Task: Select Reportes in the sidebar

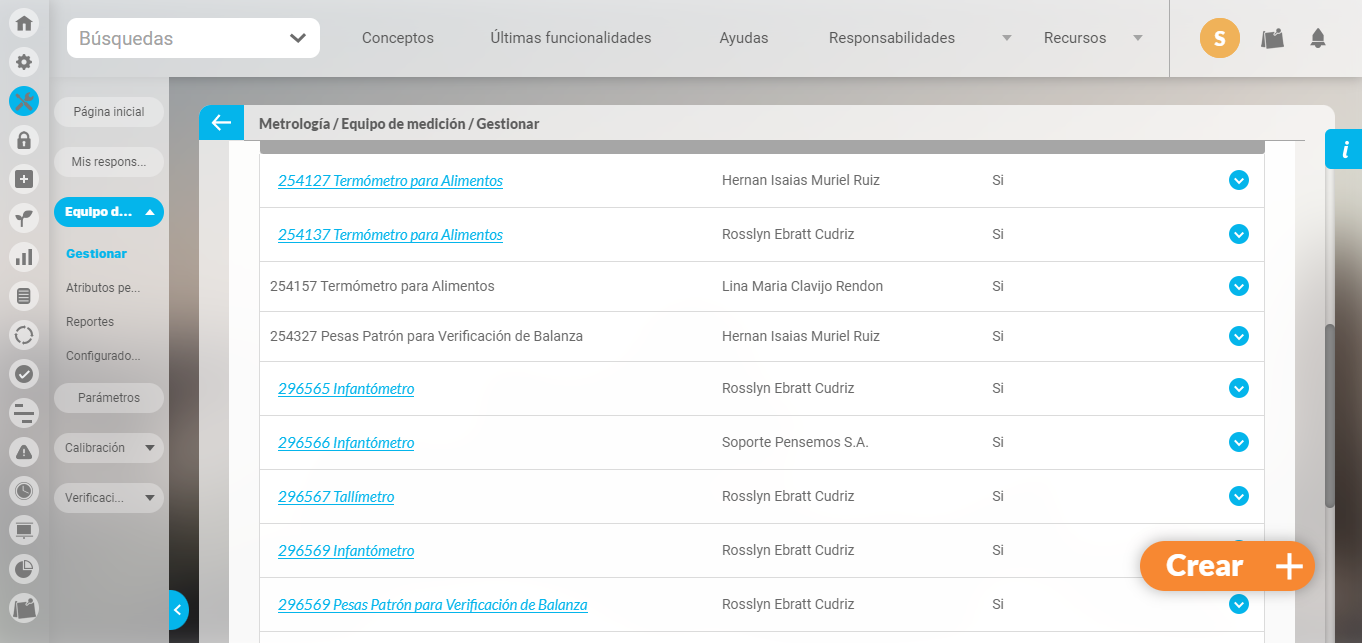Action: click(x=90, y=322)
